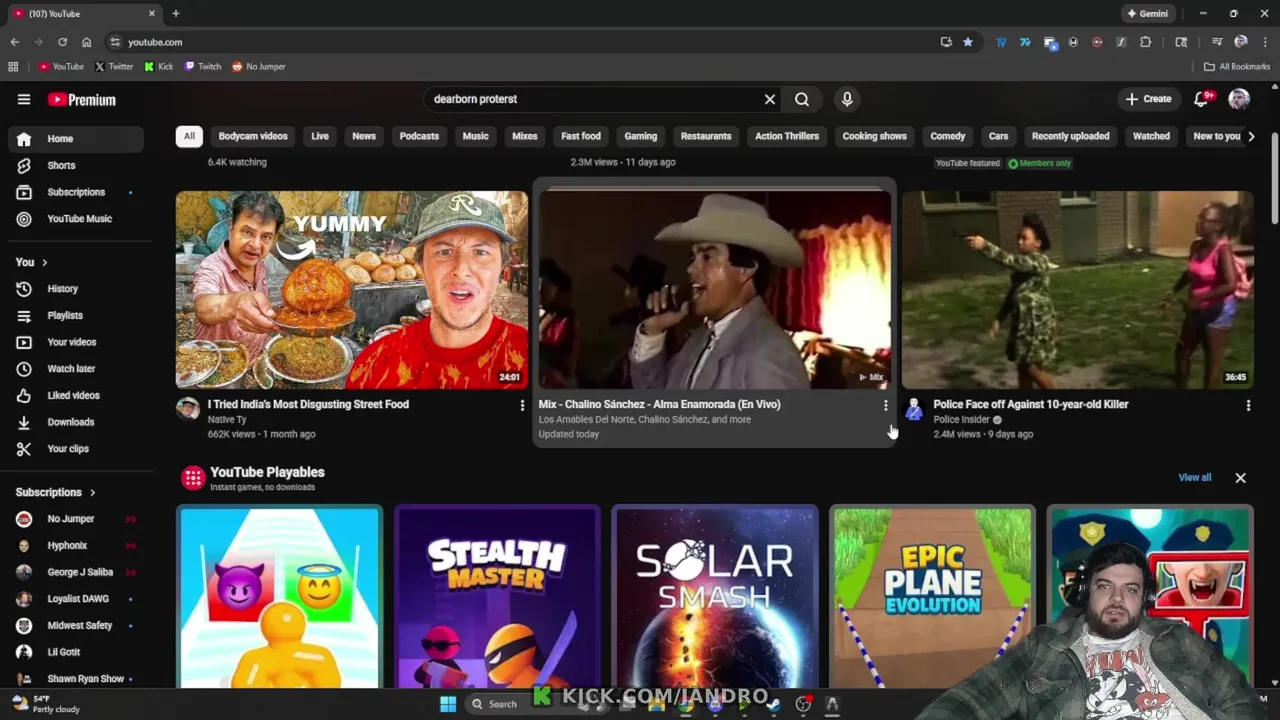Image resolution: width=1280 pixels, height=720 pixels.
Task: Click the search magnifier button
Action: 802,99
